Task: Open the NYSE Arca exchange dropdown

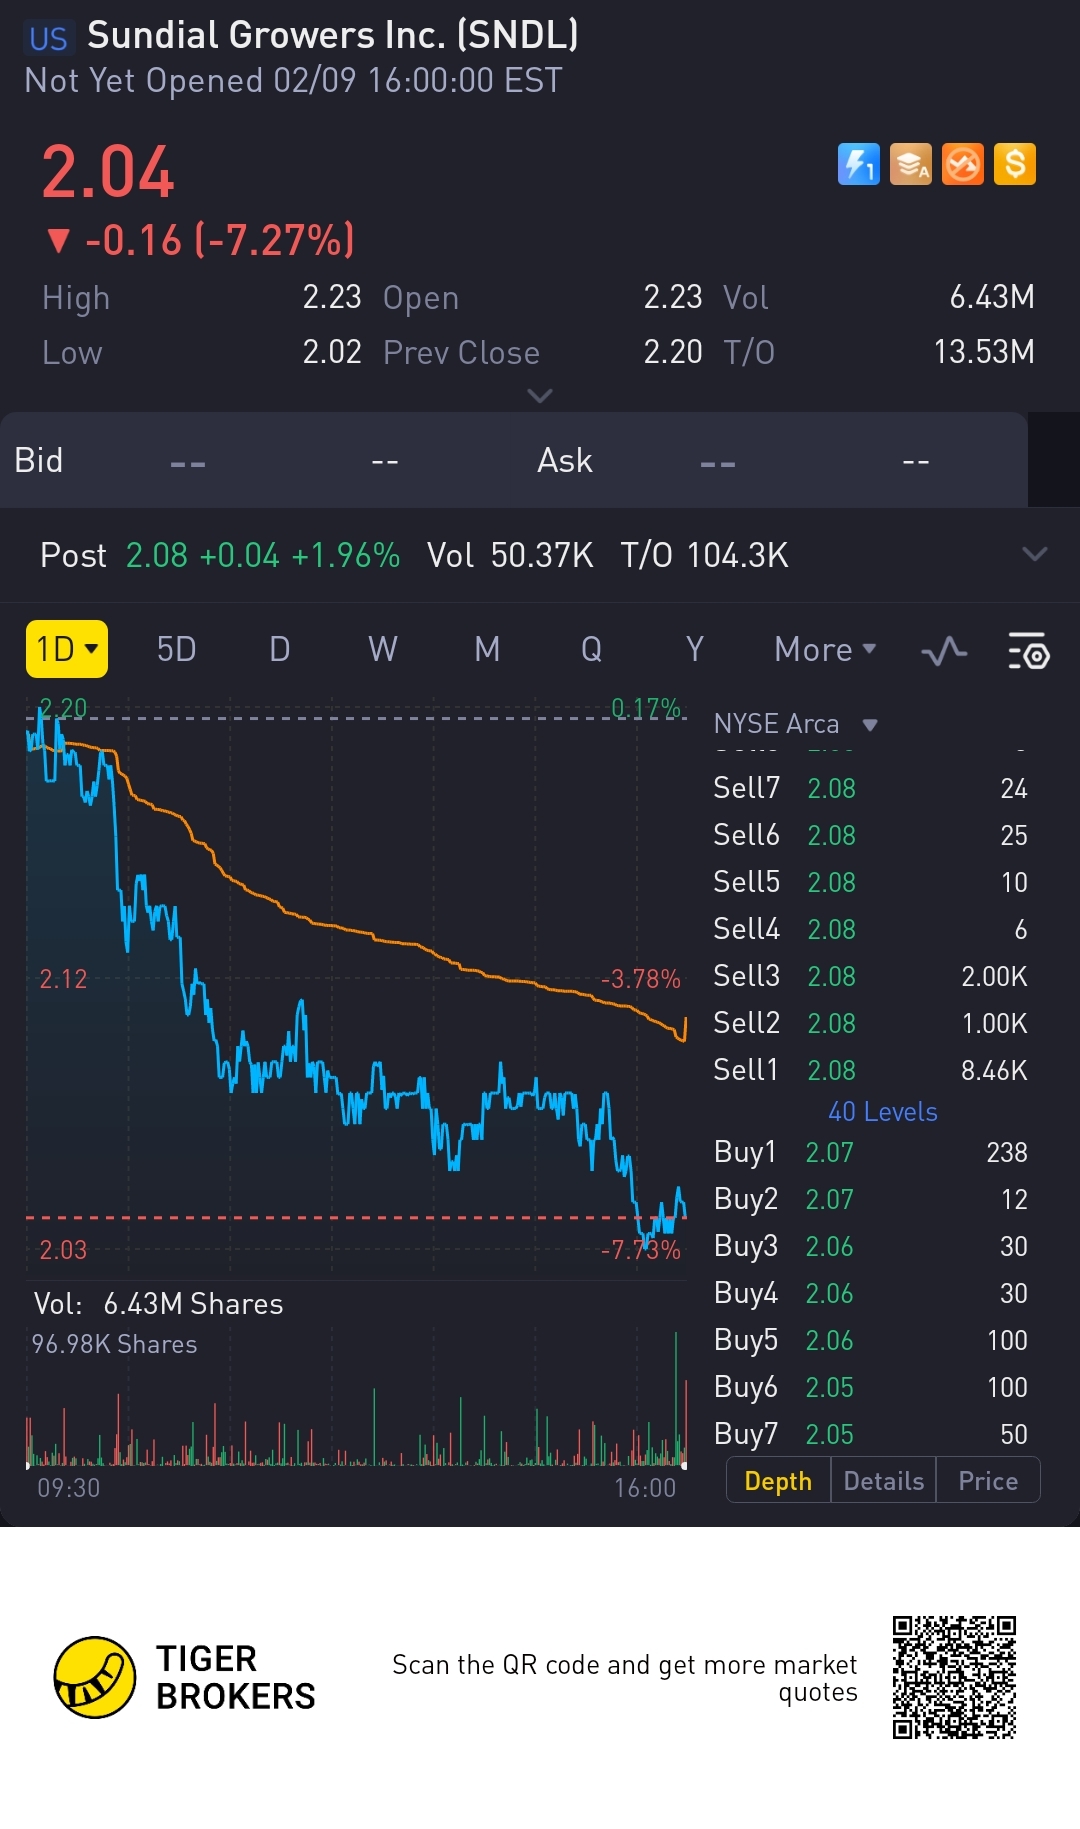Action: [795, 724]
